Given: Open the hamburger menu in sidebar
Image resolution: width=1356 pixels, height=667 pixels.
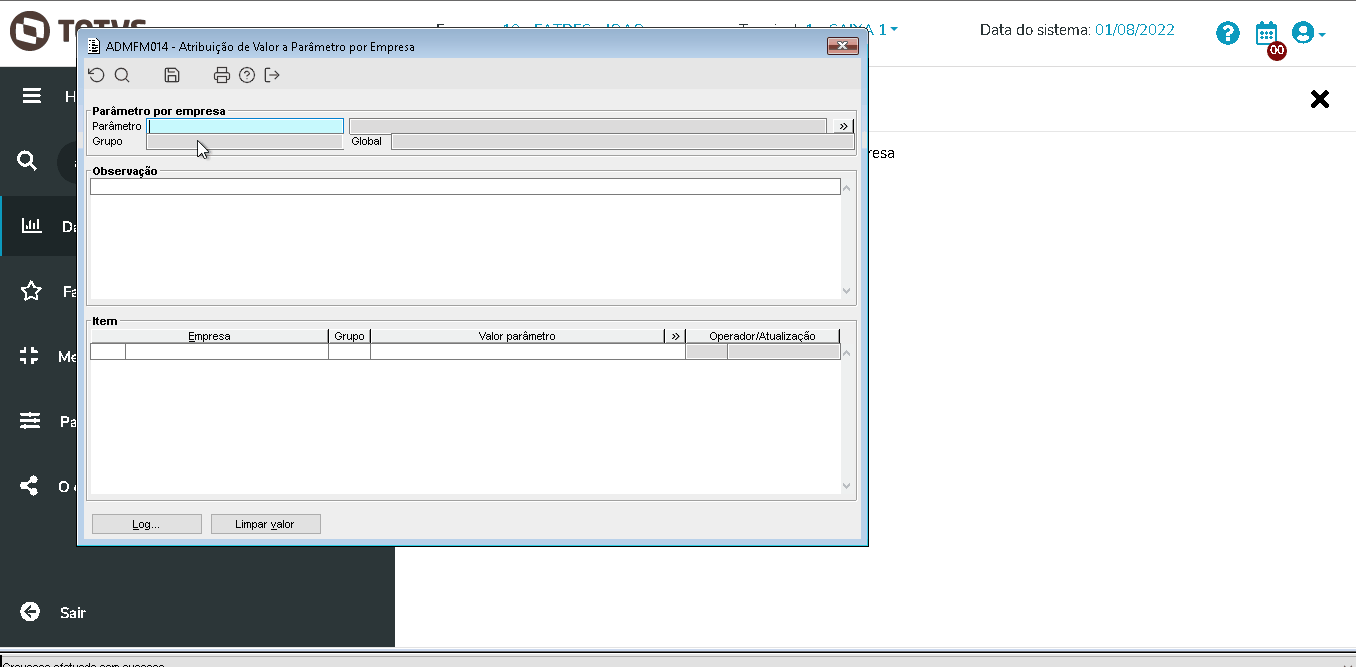Looking at the screenshot, I should pyautogui.click(x=32, y=96).
